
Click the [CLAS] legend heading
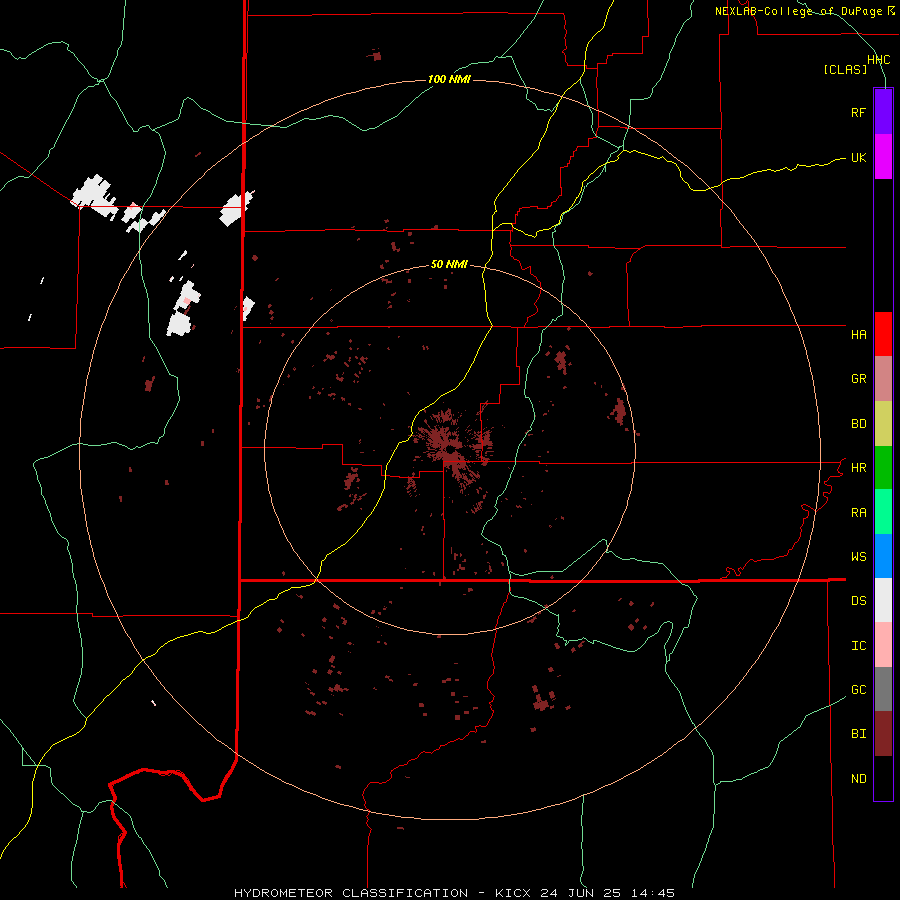(x=845, y=69)
